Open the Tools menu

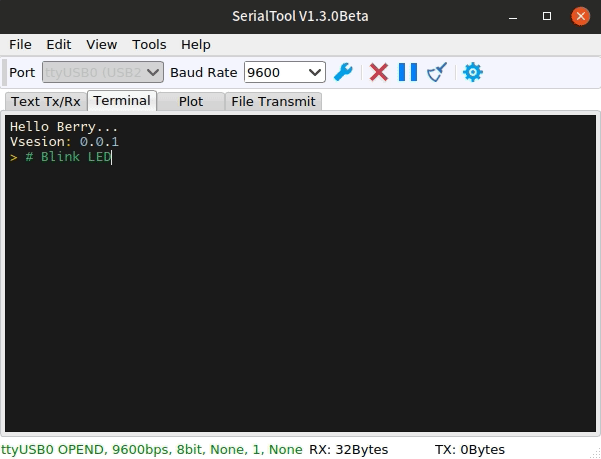click(x=149, y=45)
